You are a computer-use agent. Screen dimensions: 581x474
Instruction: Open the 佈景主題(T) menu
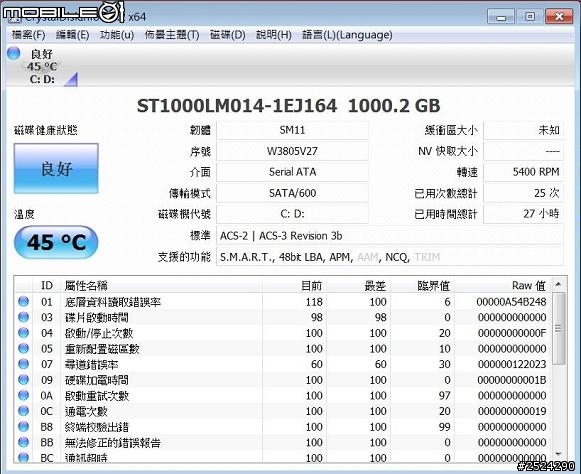(172, 35)
